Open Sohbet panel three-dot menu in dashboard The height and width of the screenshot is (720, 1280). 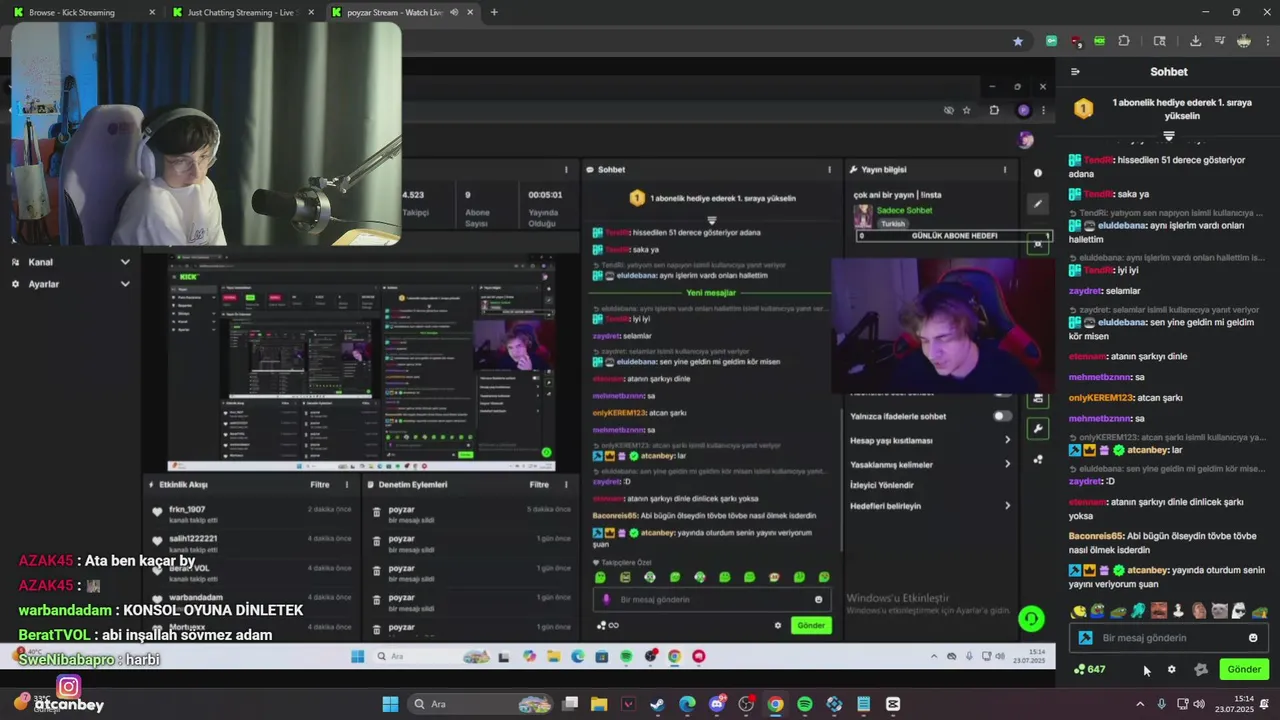829,170
